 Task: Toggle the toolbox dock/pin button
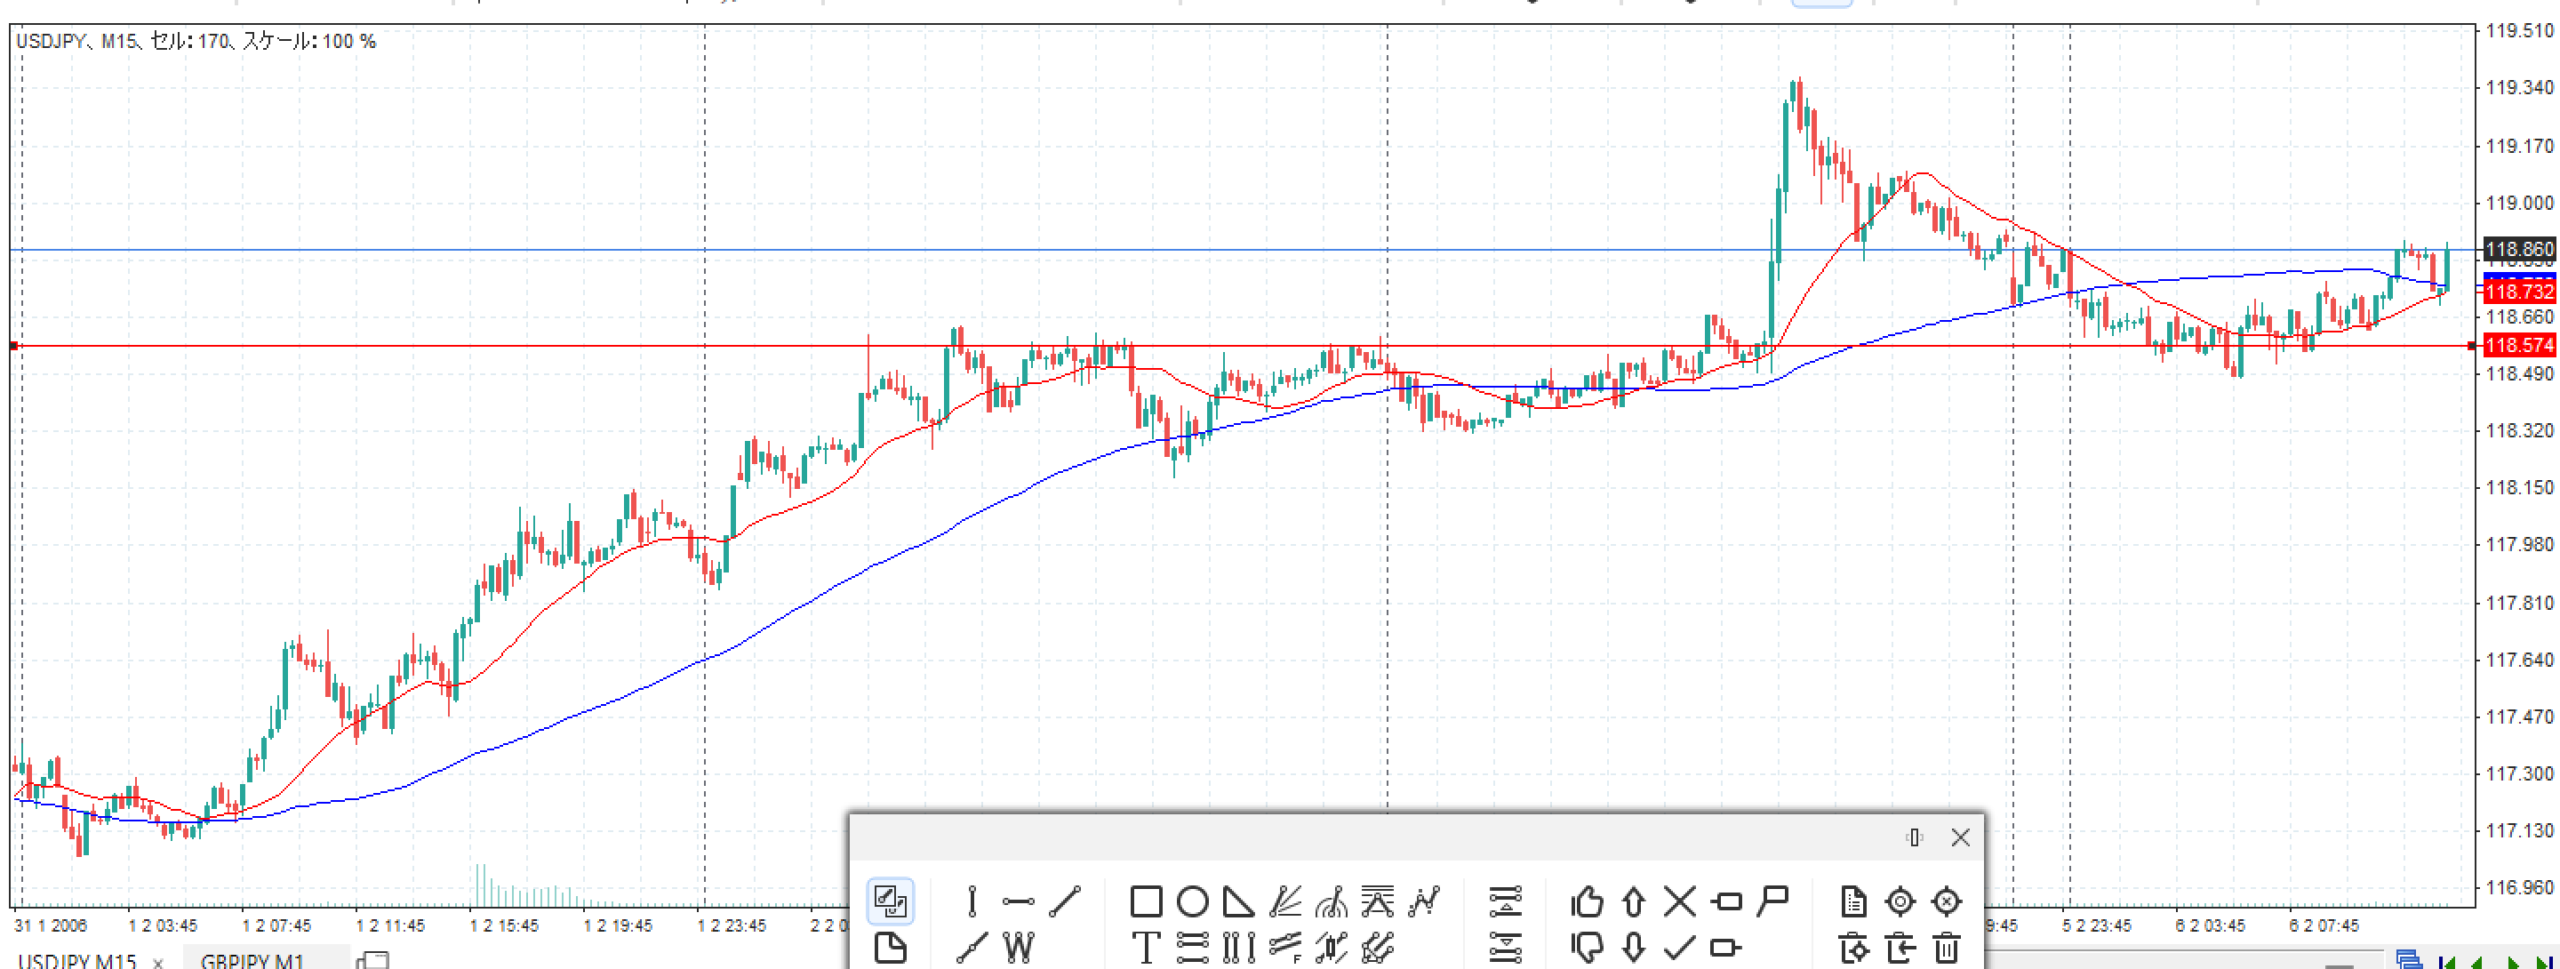click(1914, 837)
